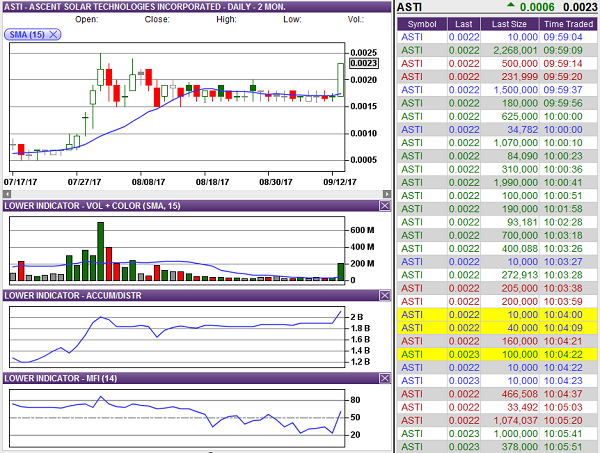Click the 07/17/17 date axis label
Viewport: 600px width, 453px height.
click(20, 182)
